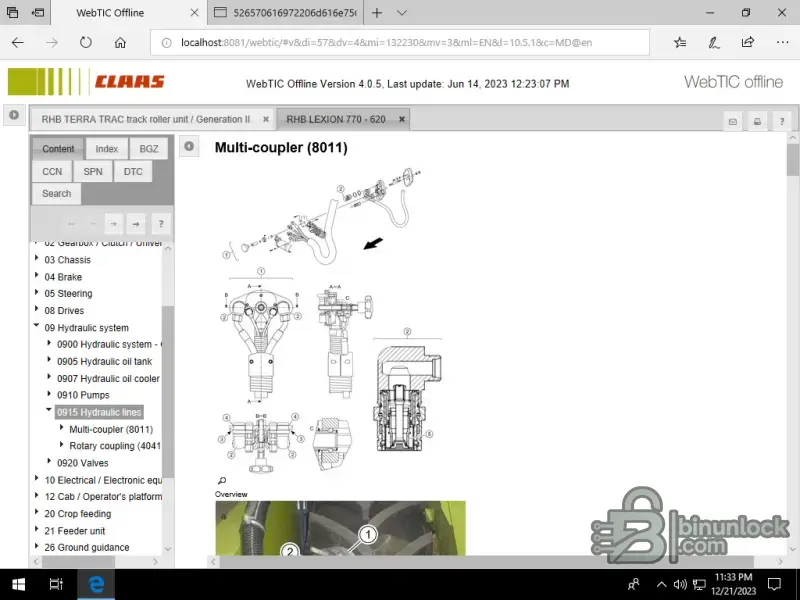Open the SPN navigation tab
Image resolution: width=800 pixels, height=600 pixels.
93,171
